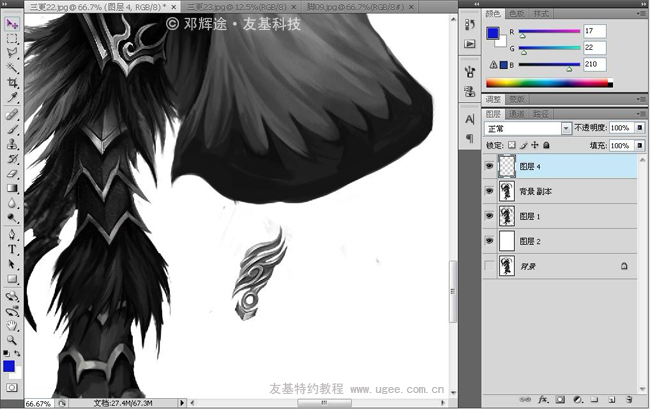
Task: Hide the 背景 副本 layer
Action: (490, 191)
